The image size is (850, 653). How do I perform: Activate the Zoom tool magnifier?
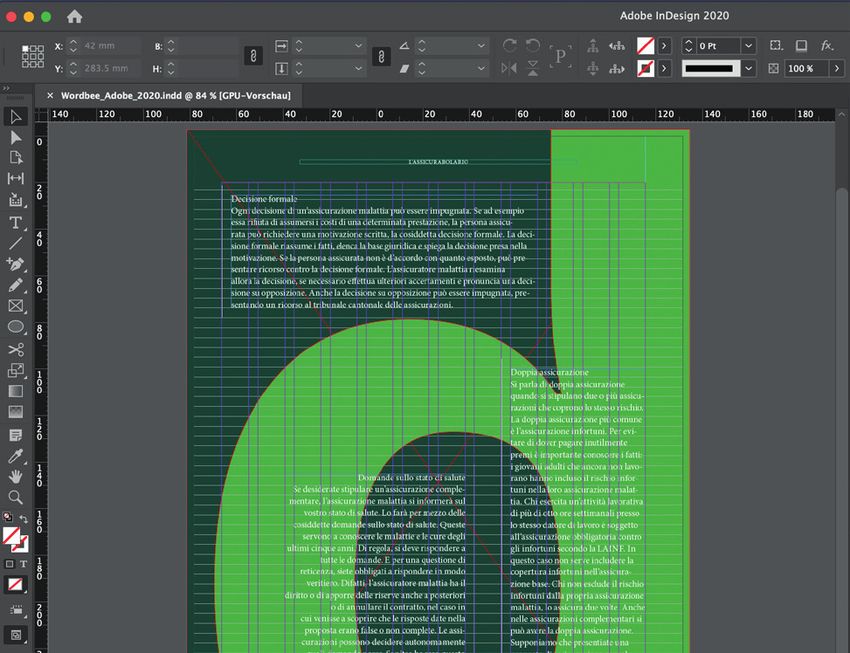[16, 497]
